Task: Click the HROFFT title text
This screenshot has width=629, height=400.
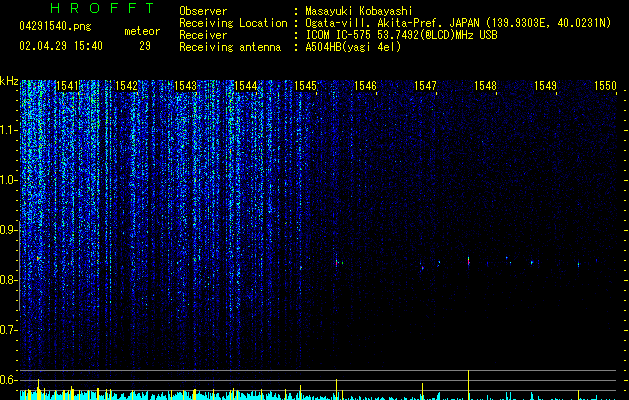Action: click(x=103, y=8)
